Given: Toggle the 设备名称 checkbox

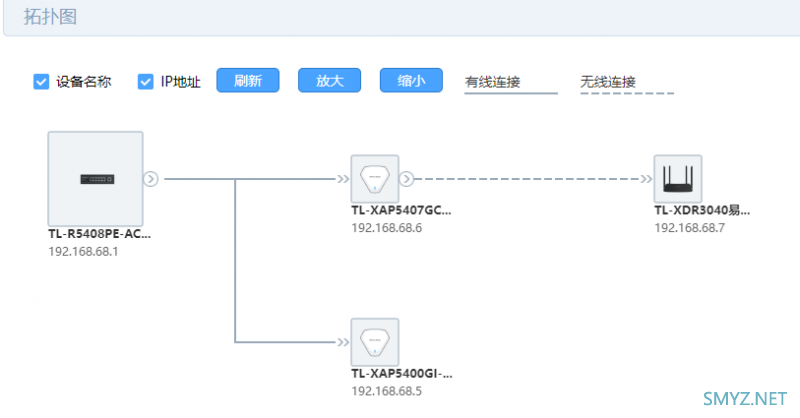Looking at the screenshot, I should (41, 82).
